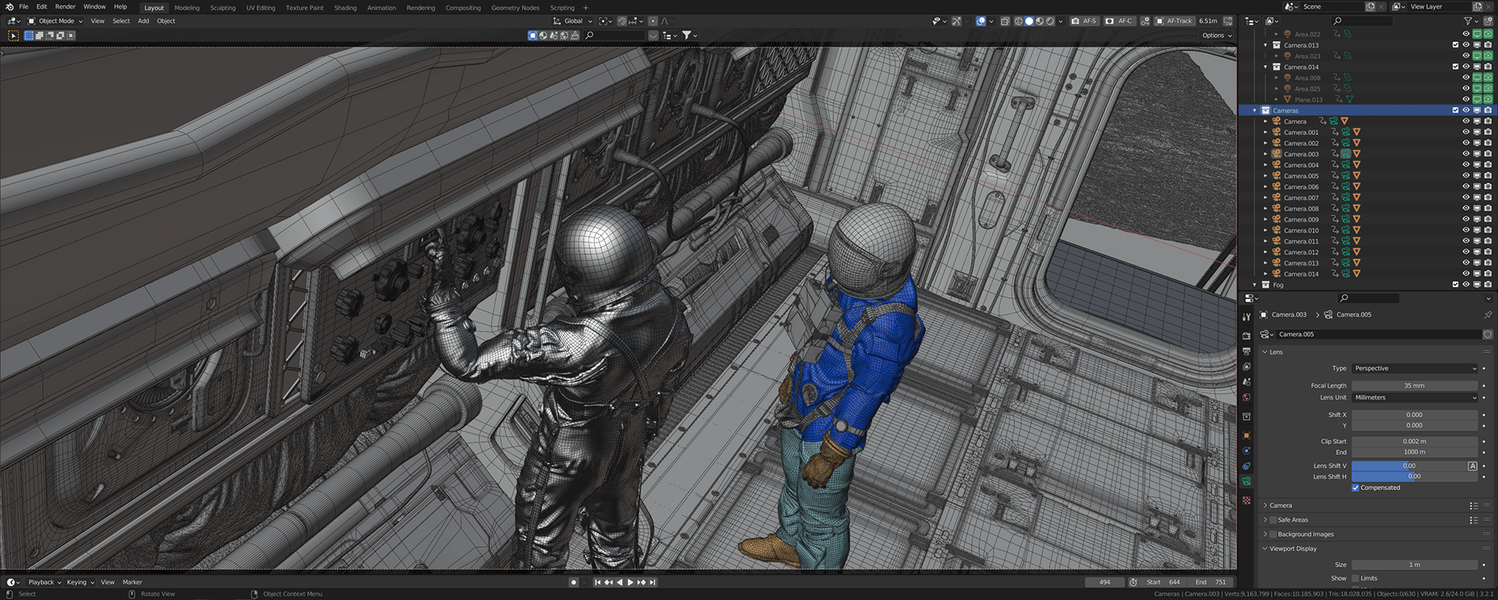This screenshot has width=1498, height=600.
Task: Click the outliner filter funnel icon
Action: tap(1469, 21)
